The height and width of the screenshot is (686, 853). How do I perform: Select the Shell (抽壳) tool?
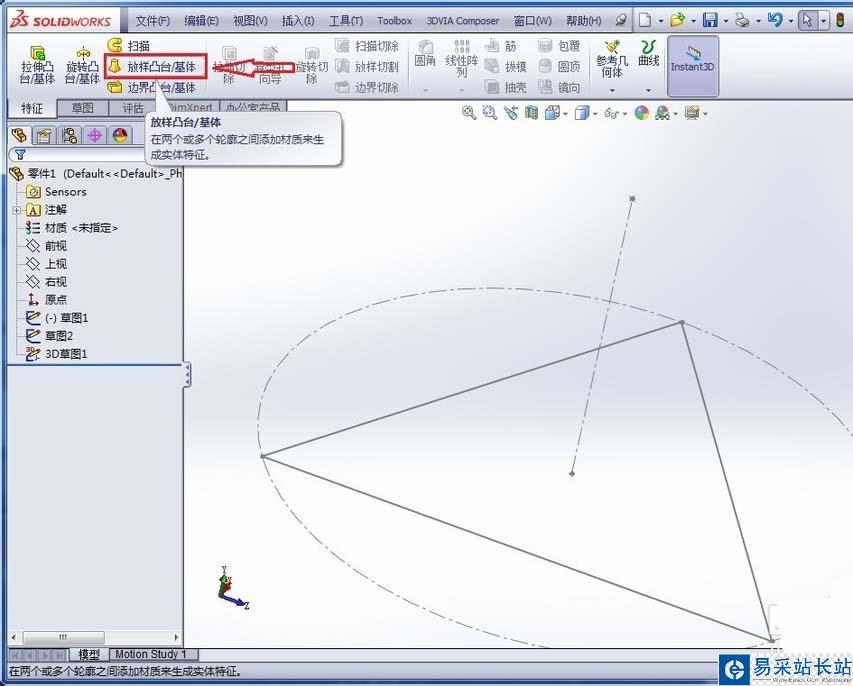tap(505, 87)
